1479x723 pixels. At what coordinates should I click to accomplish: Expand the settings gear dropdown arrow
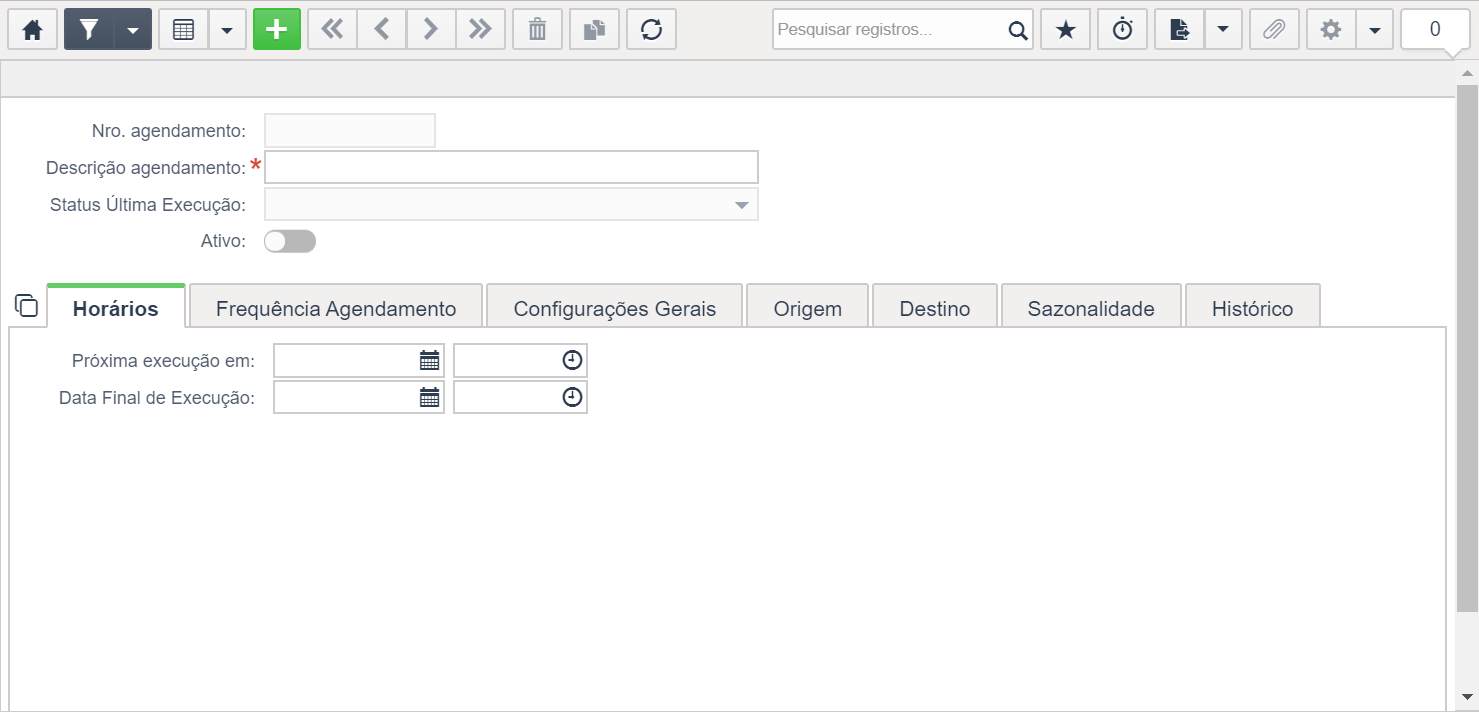(x=1375, y=30)
